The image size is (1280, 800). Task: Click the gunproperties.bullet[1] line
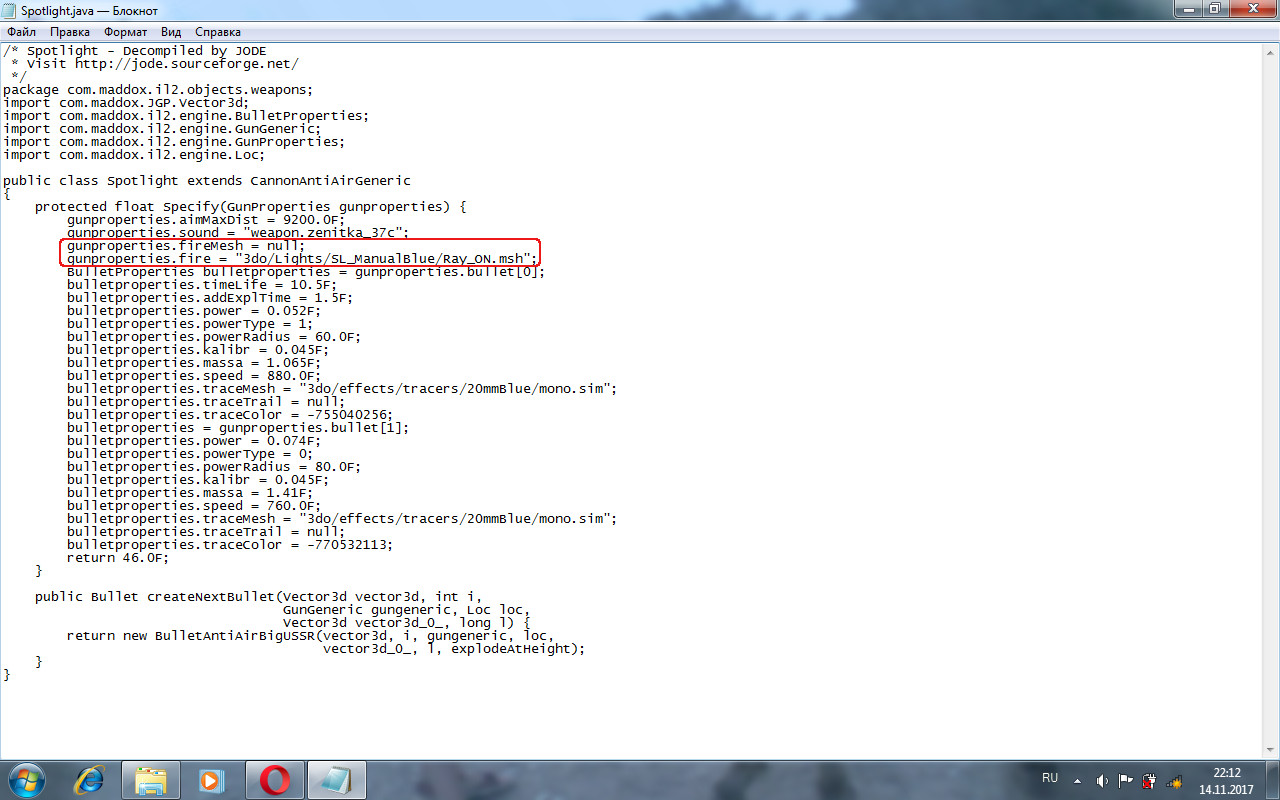click(238, 428)
